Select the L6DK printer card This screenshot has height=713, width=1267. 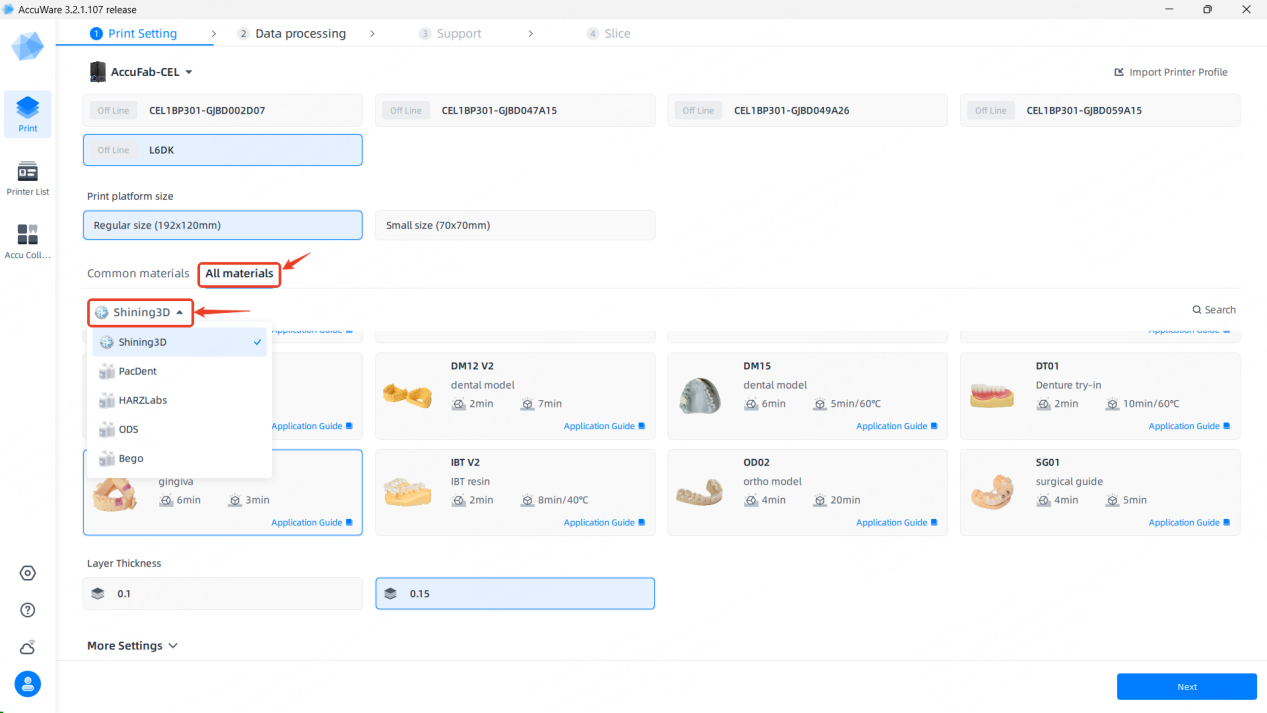[223, 150]
